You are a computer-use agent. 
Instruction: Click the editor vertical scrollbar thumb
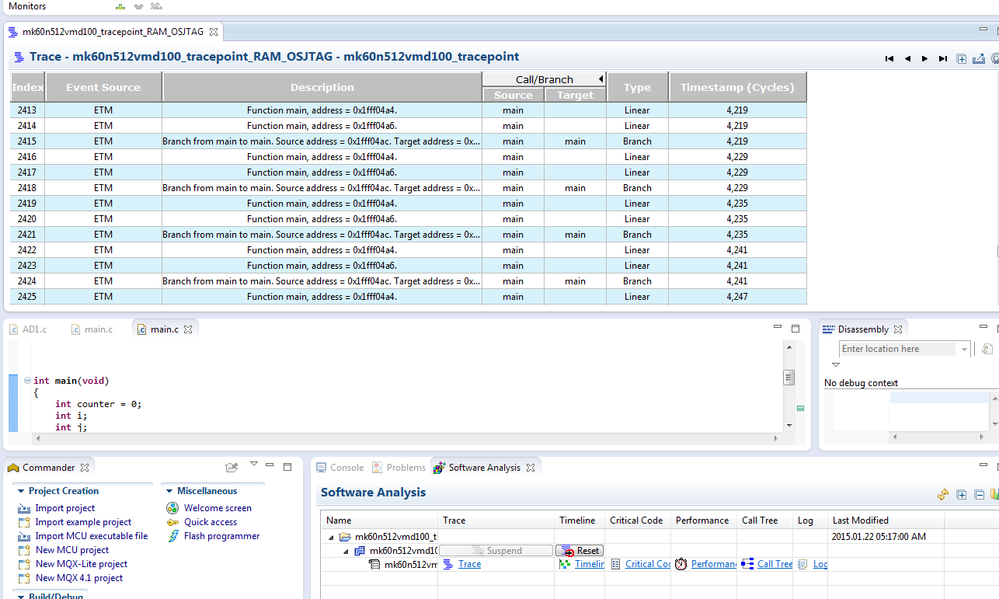coord(789,378)
